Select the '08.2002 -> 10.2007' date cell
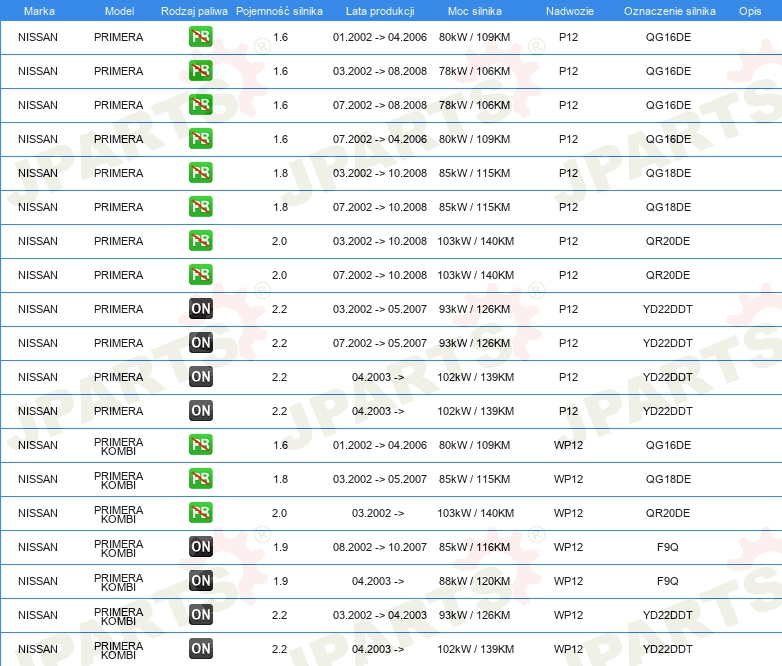 tap(380, 547)
